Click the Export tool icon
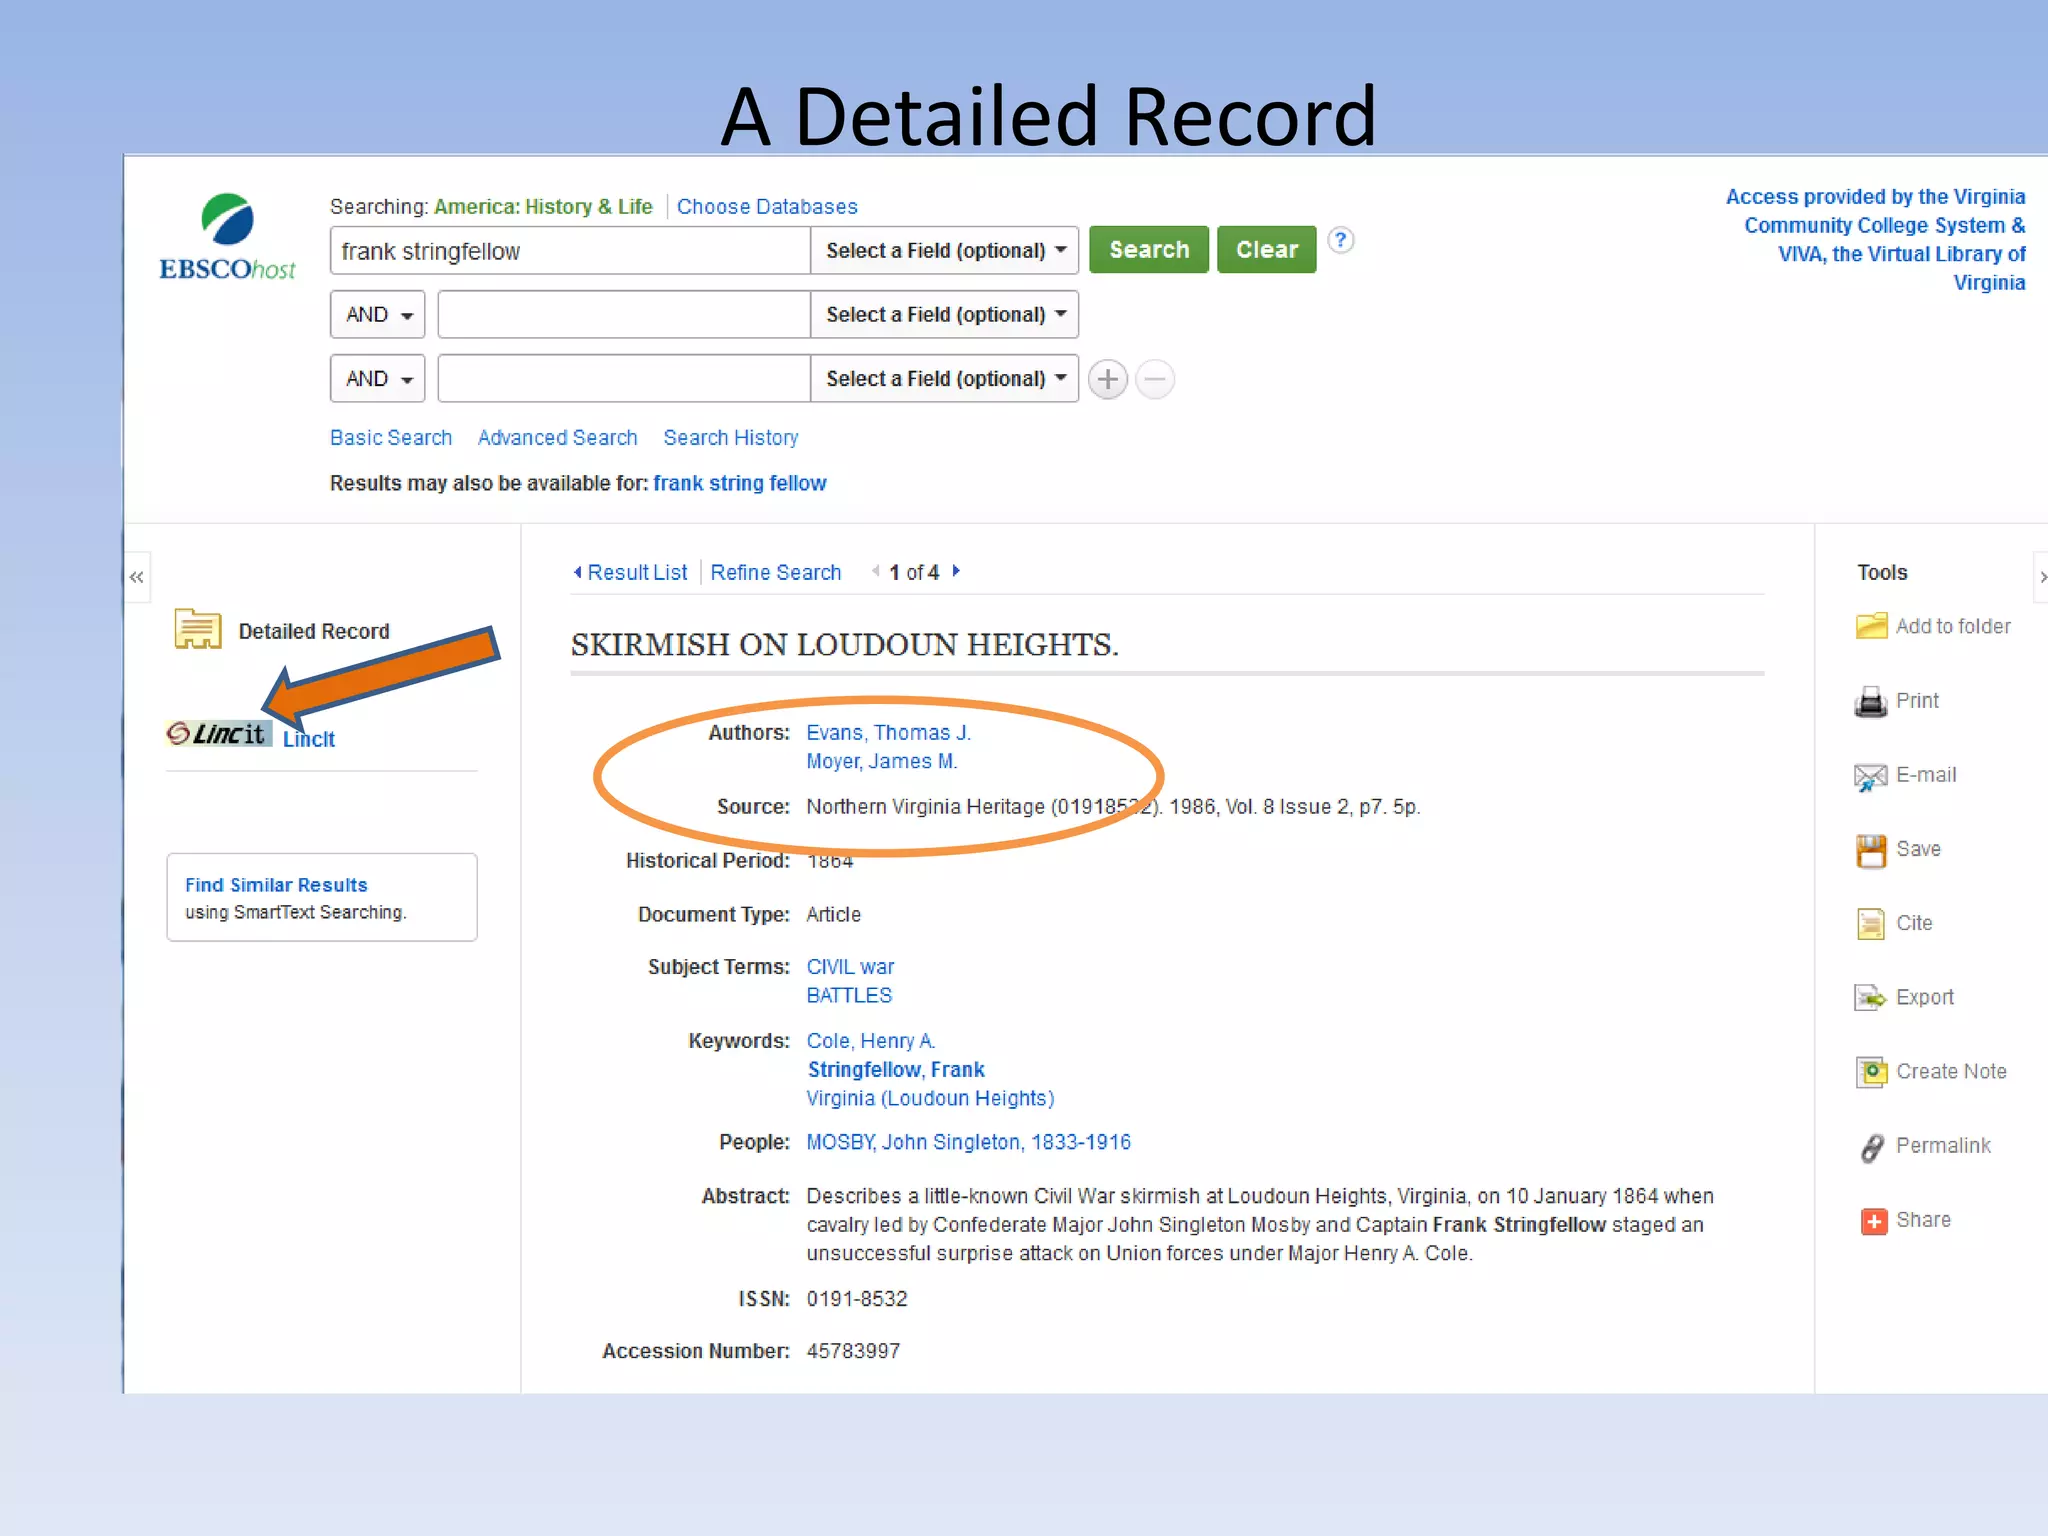Viewport: 2048px width, 1536px height. click(1870, 998)
